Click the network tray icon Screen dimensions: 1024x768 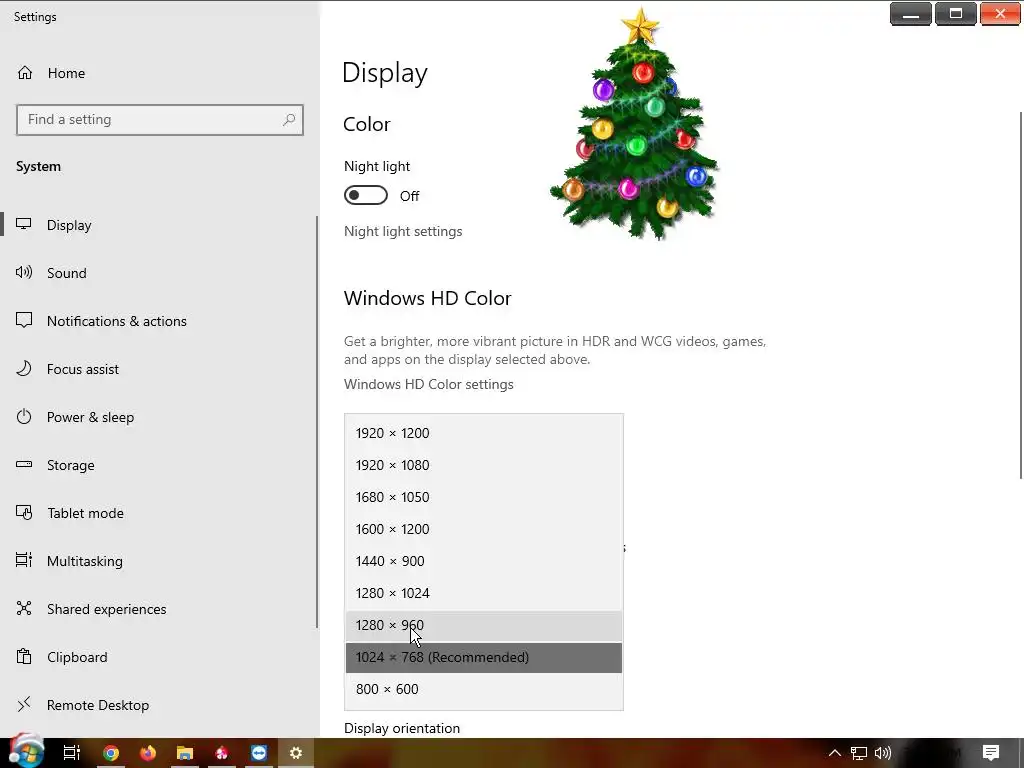[859, 754]
